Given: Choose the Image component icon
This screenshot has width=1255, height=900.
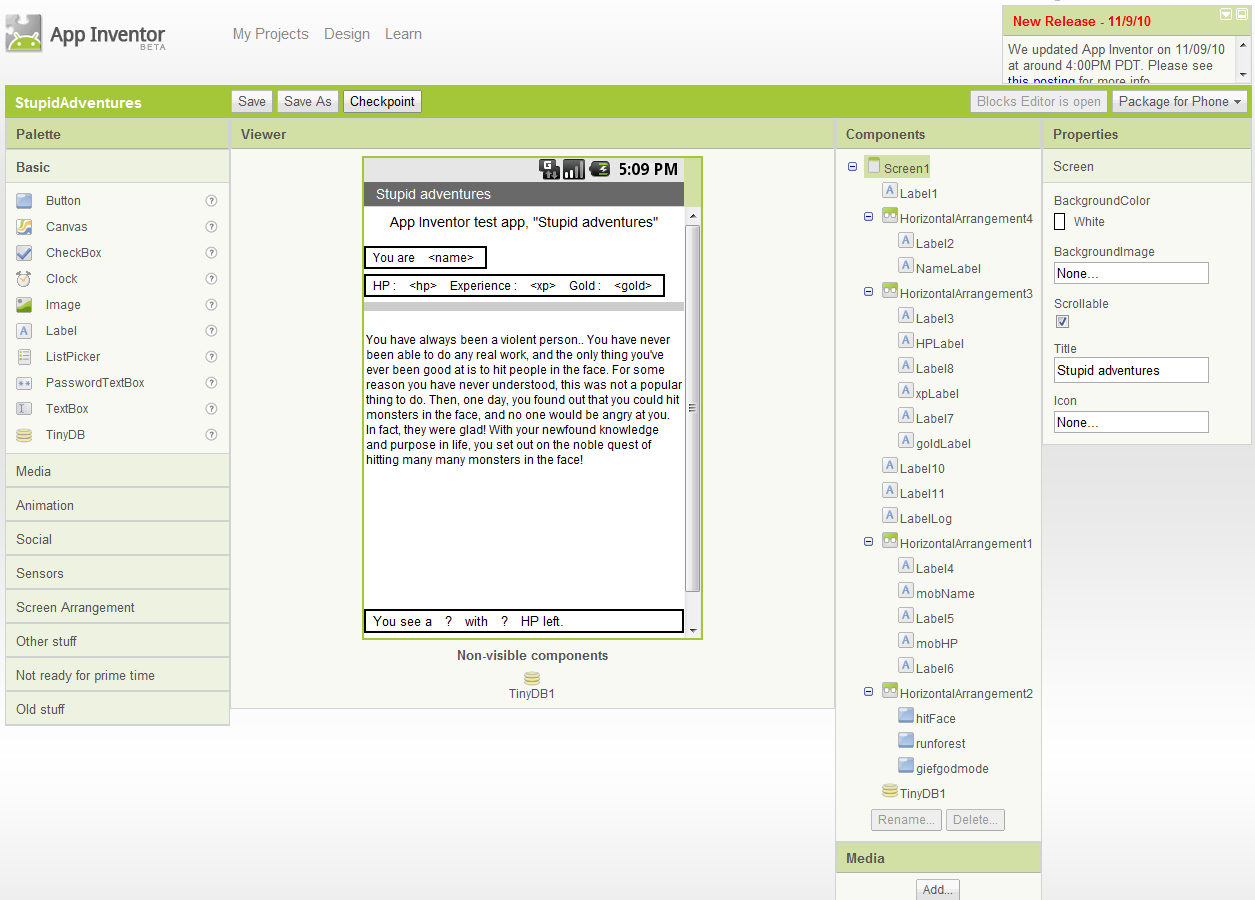Looking at the screenshot, I should 24,305.
